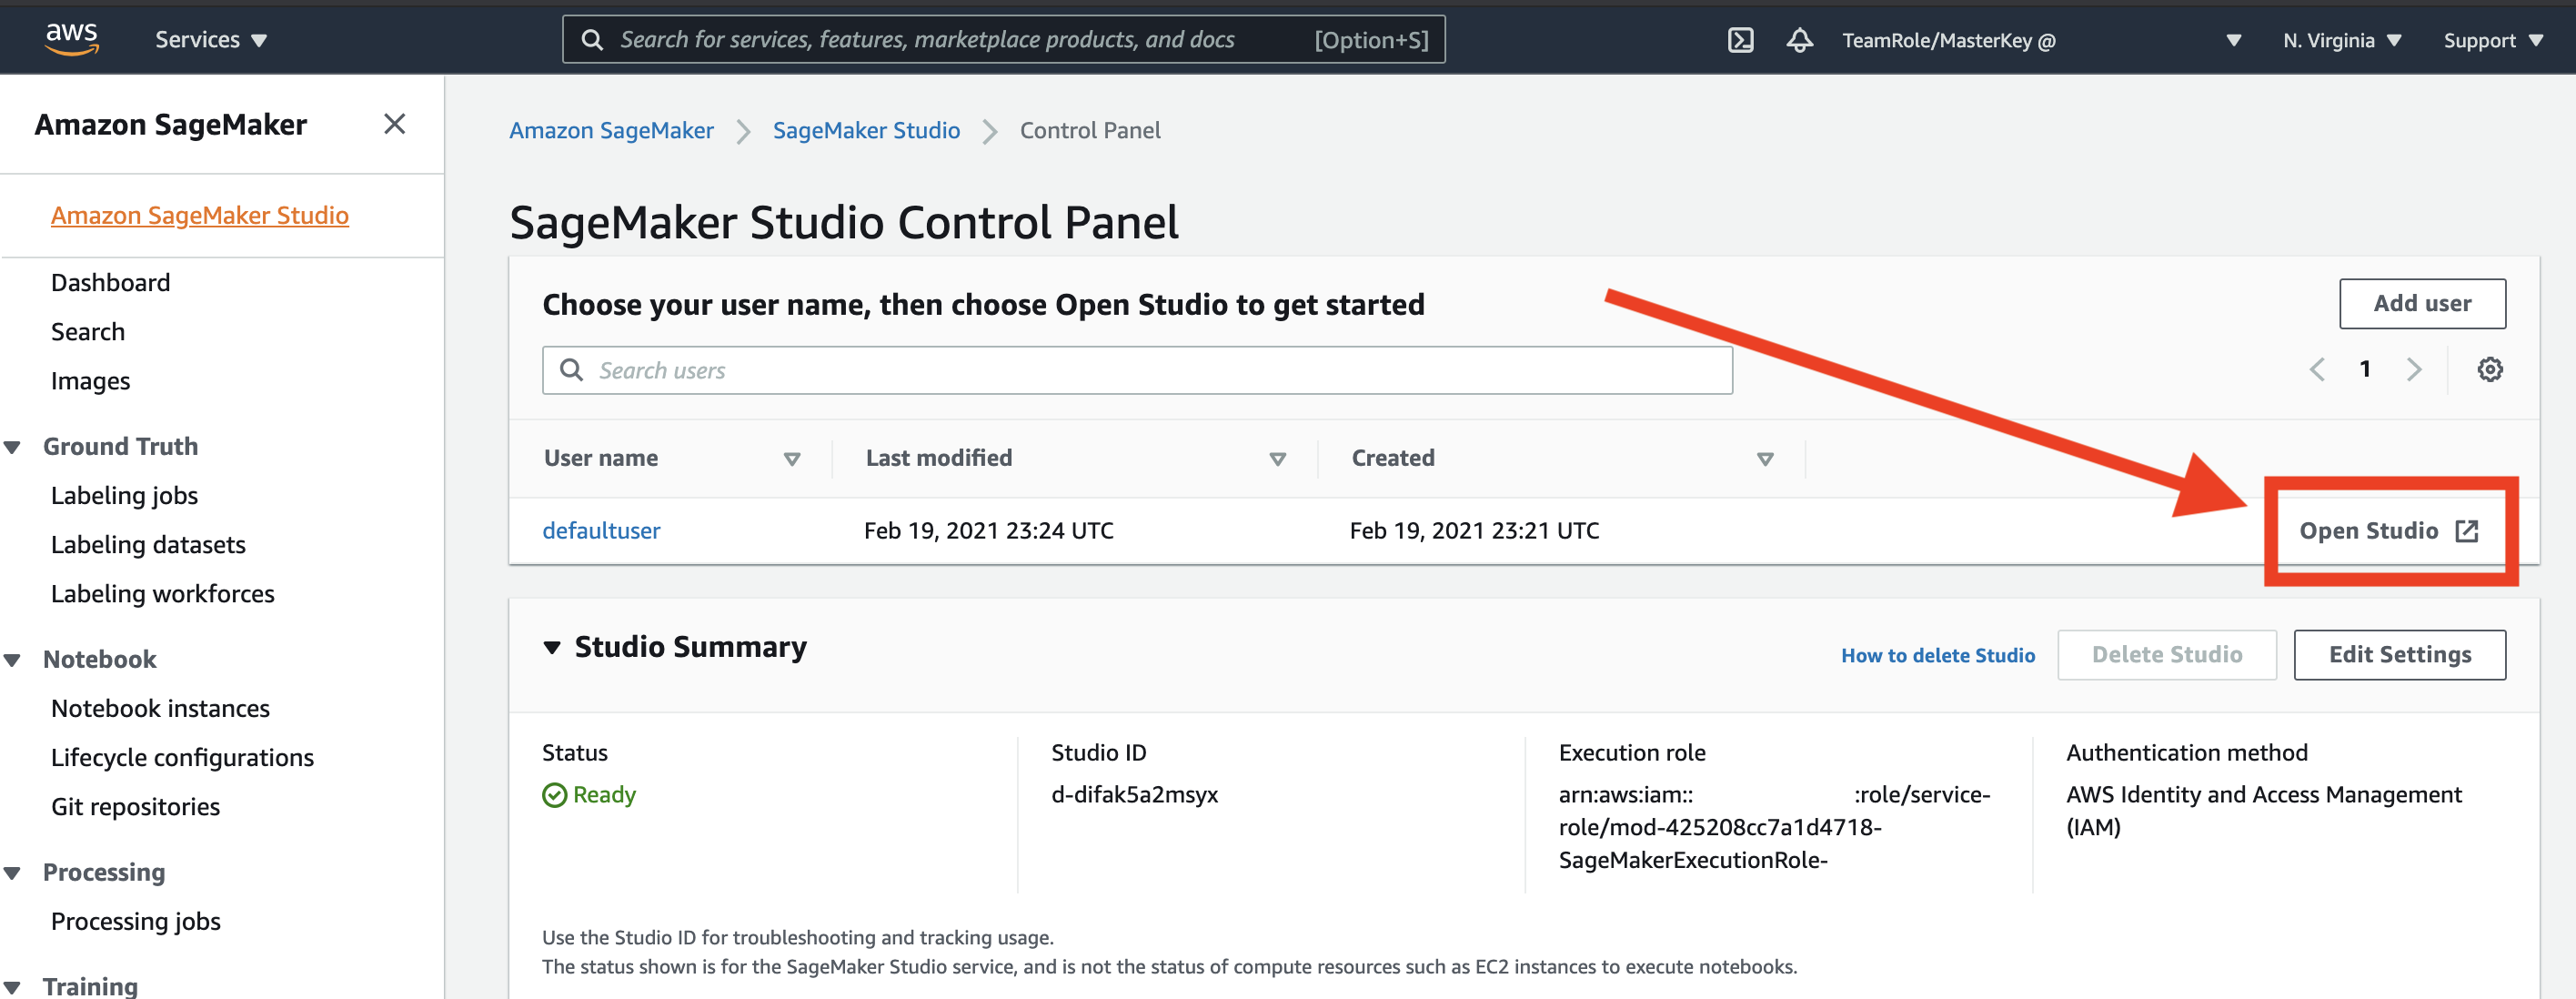Select Dashboard in the sidebar

pos(110,282)
